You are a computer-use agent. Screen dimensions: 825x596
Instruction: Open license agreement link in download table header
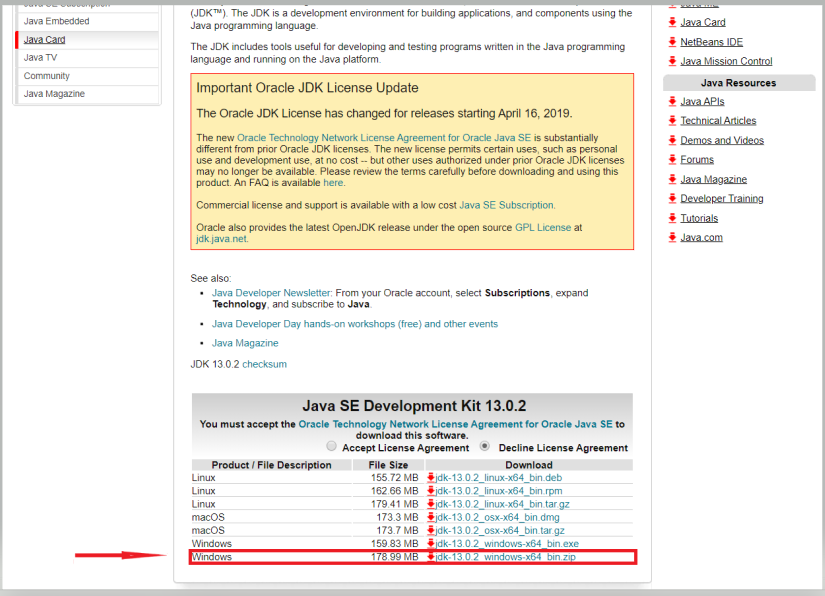point(456,424)
